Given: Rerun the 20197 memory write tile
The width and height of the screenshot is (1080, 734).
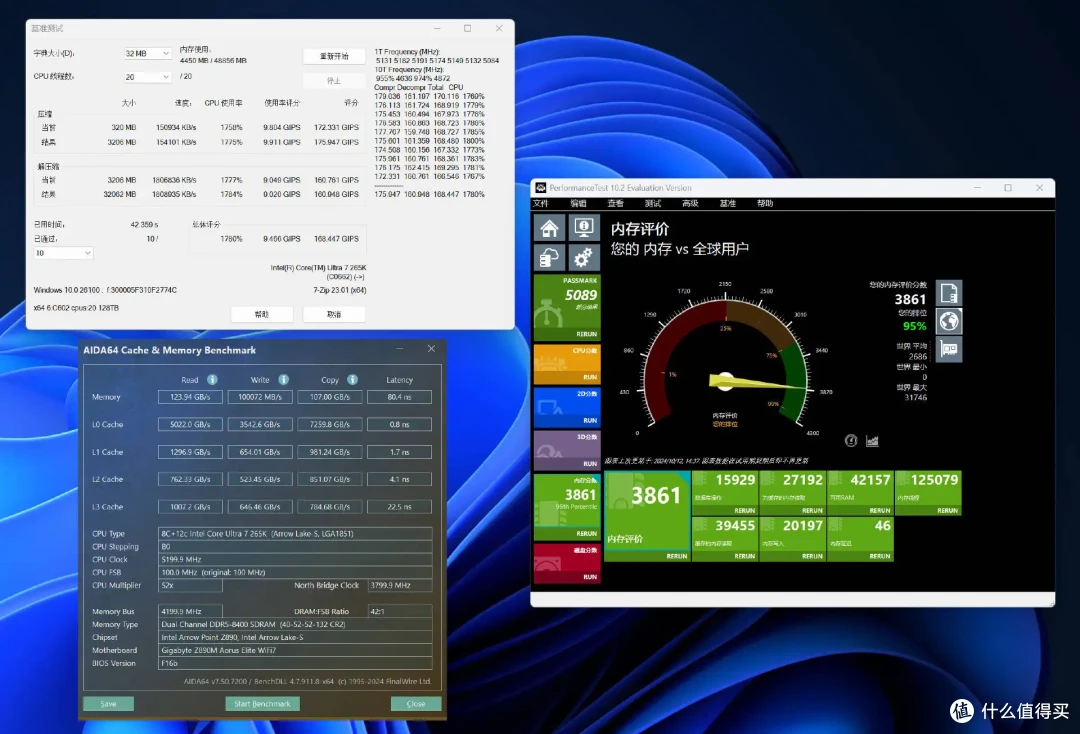Looking at the screenshot, I should pos(812,556).
